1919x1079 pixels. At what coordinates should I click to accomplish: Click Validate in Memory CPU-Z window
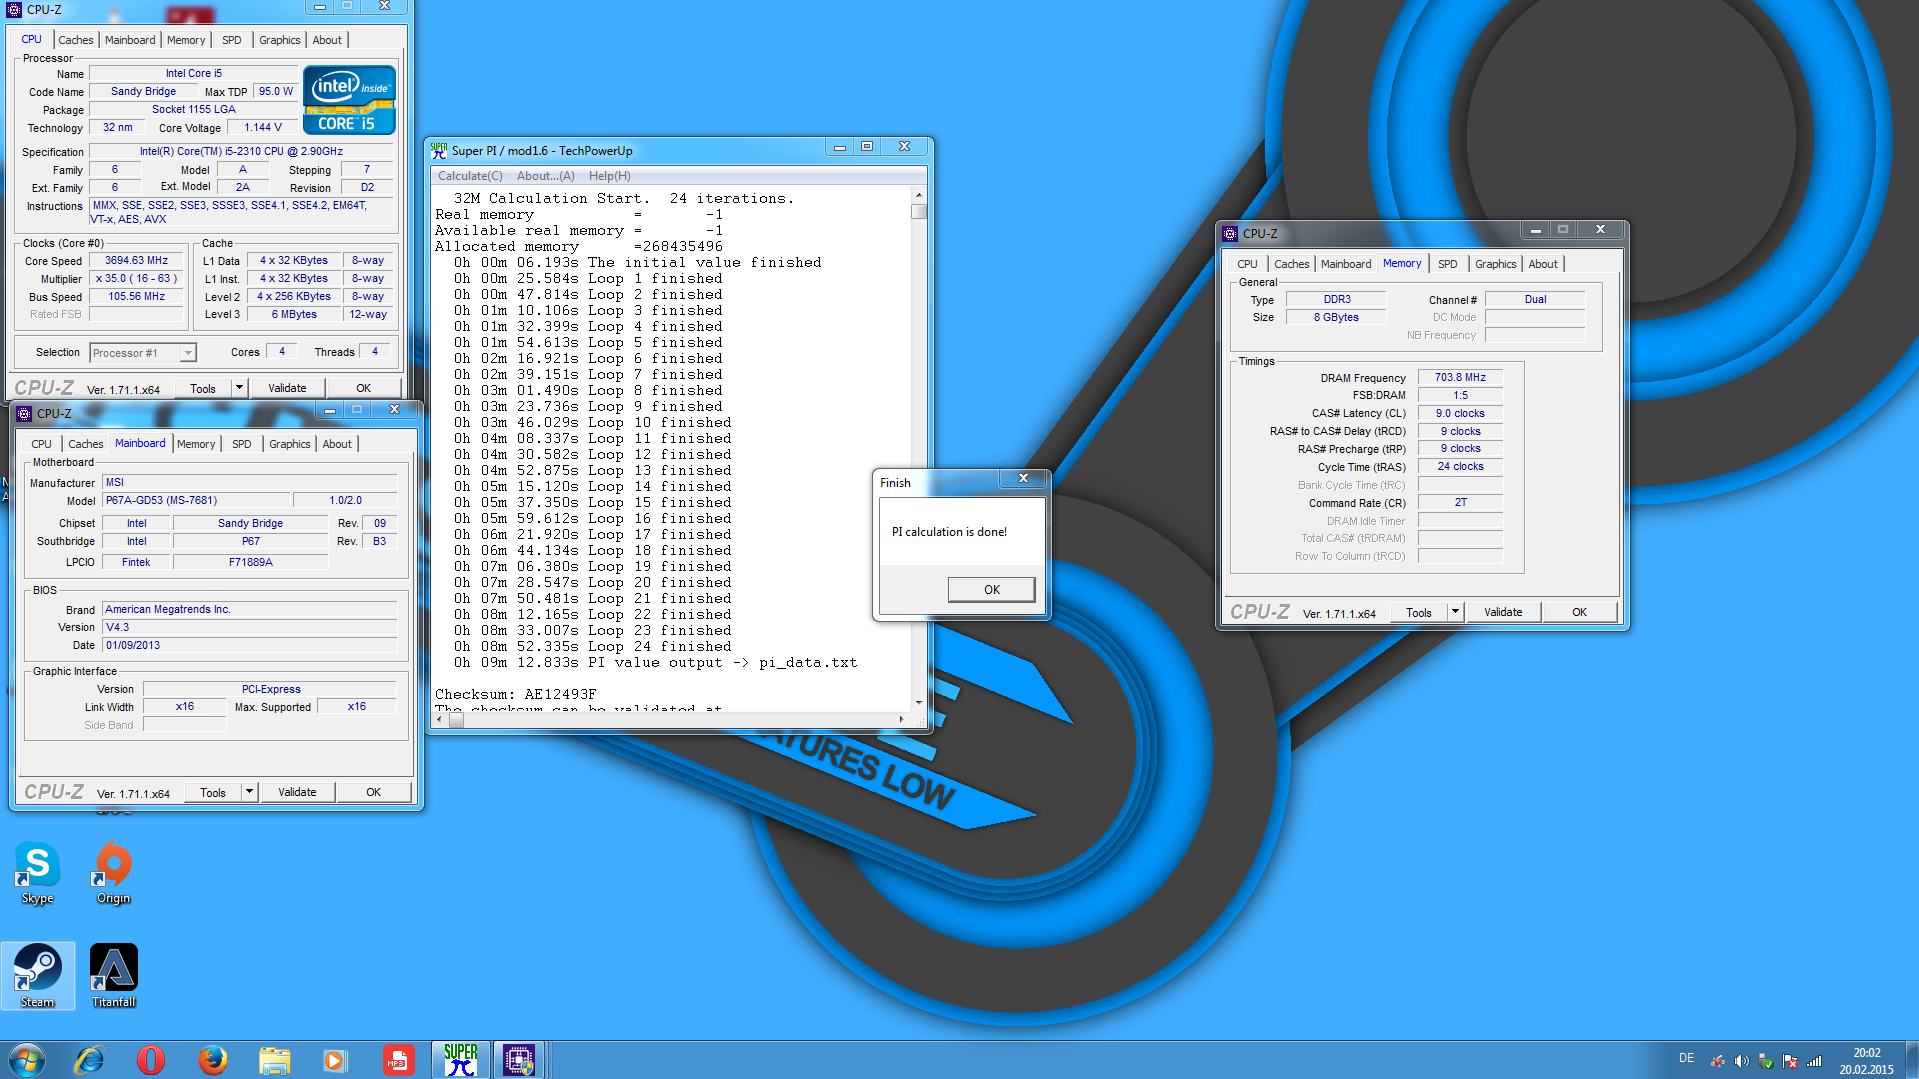pos(1503,612)
